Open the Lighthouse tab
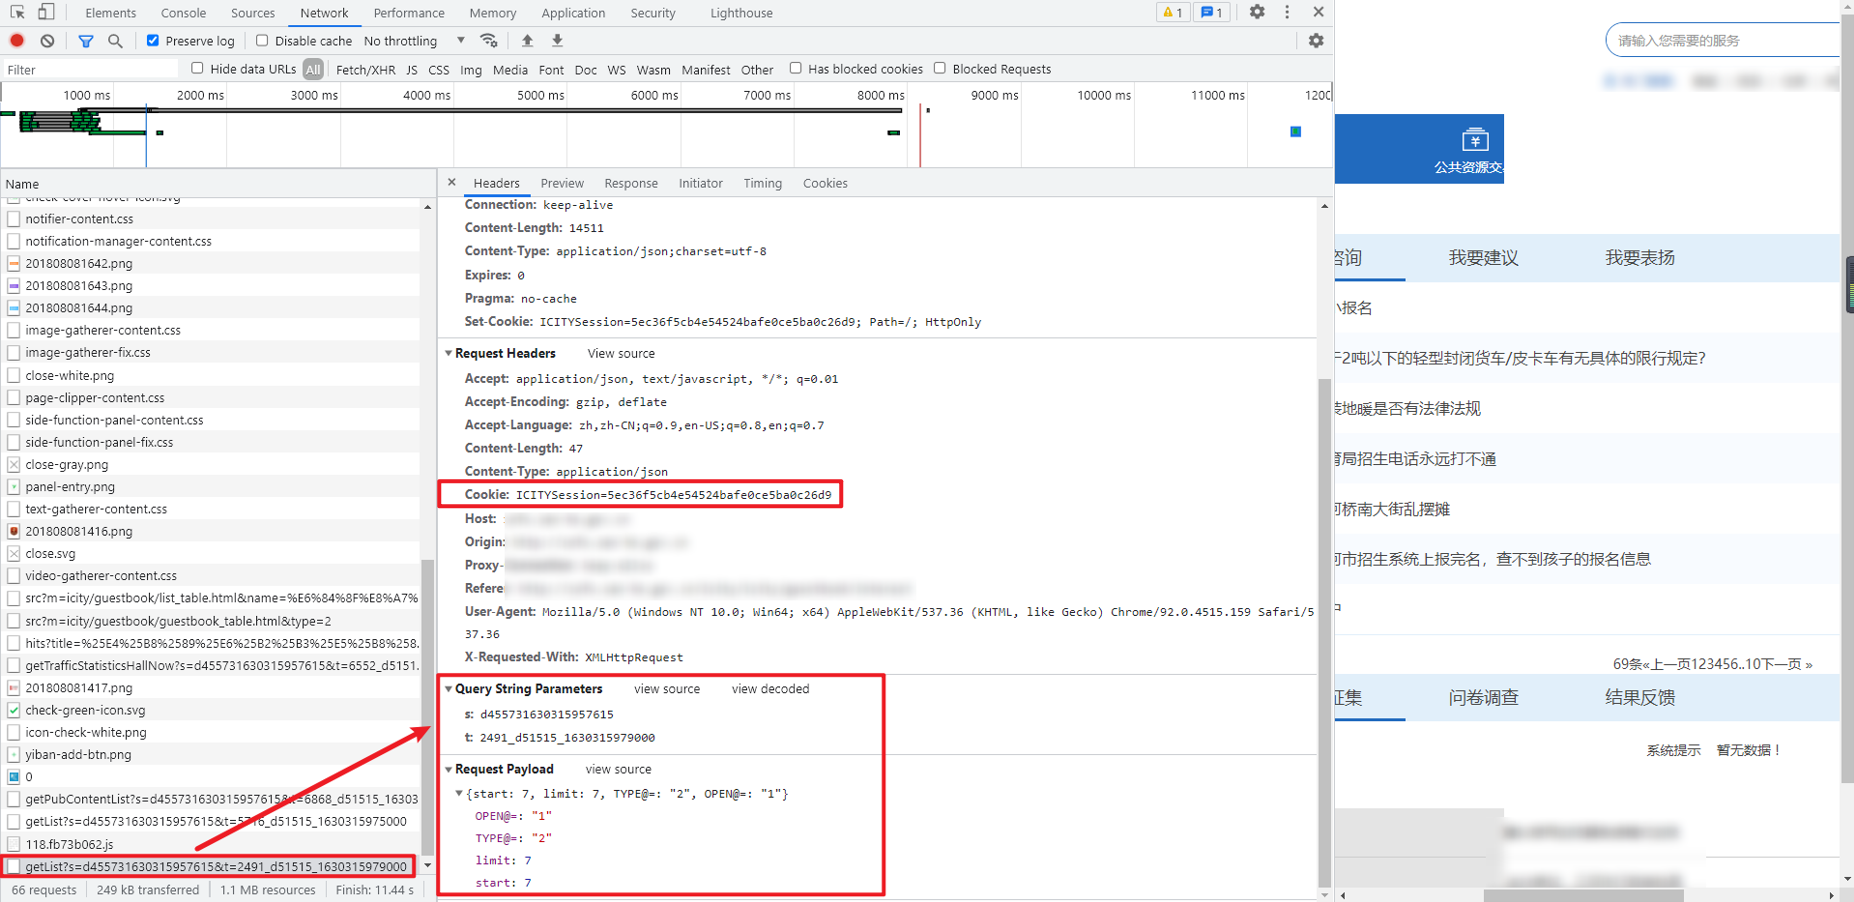The image size is (1854, 902). (x=742, y=13)
